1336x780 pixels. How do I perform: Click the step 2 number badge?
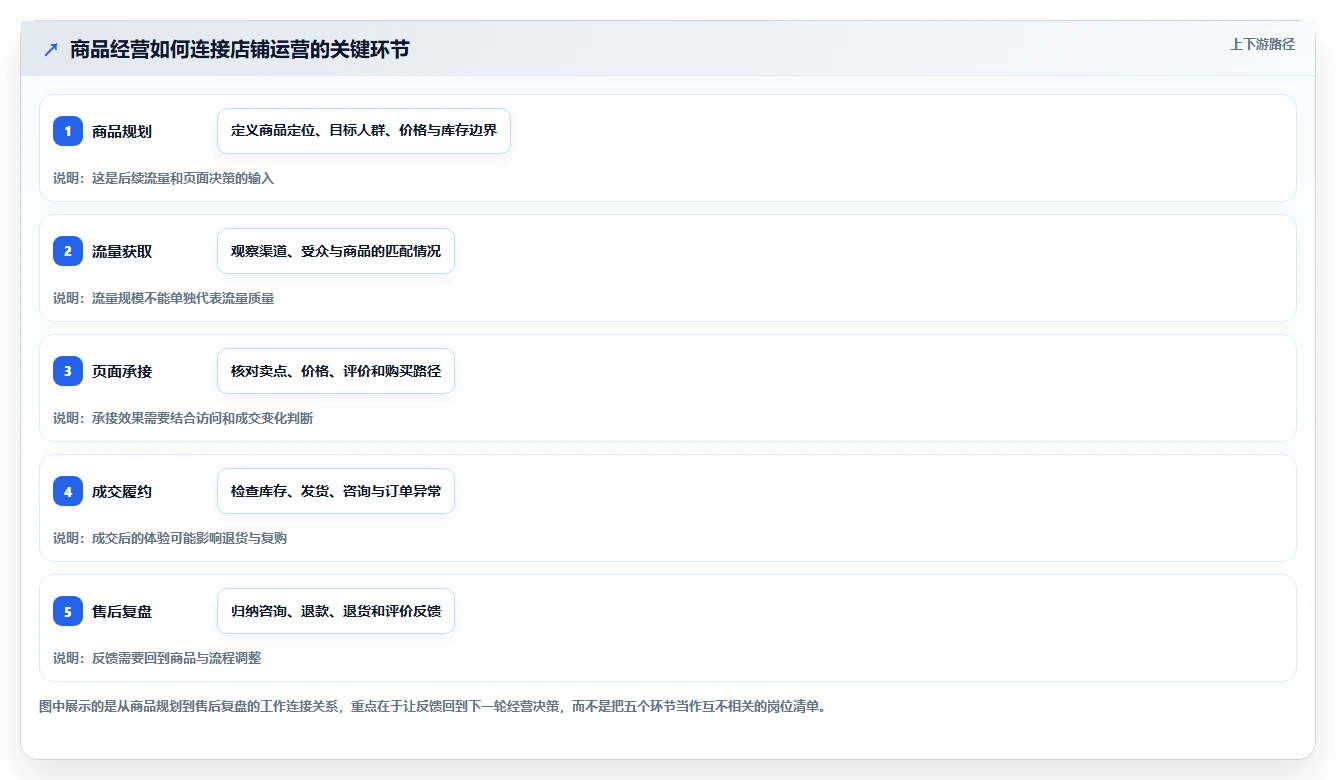click(68, 251)
